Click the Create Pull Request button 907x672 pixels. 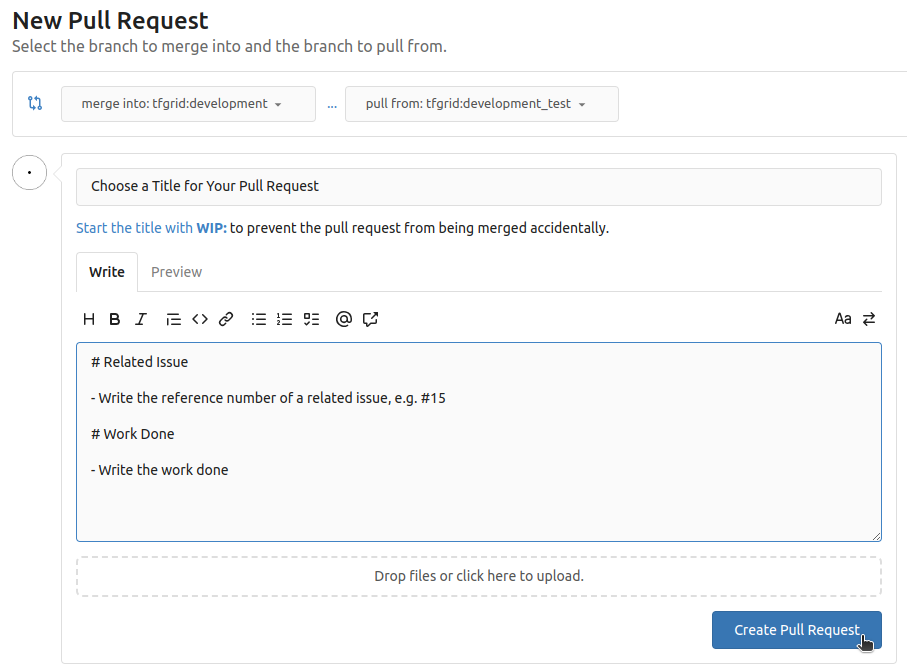(796, 630)
